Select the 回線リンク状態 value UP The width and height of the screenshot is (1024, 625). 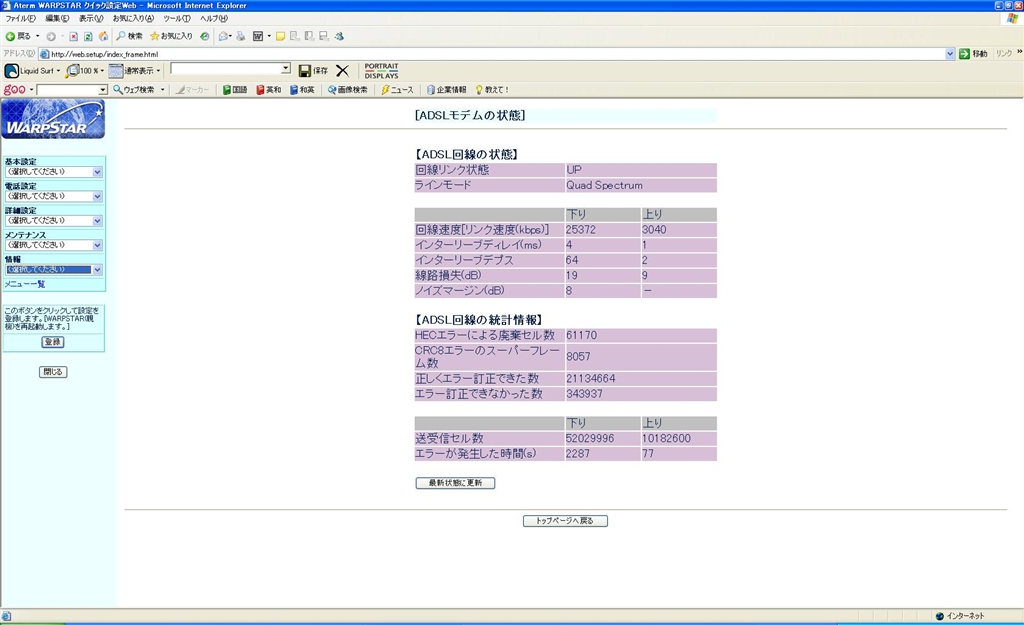tap(573, 170)
